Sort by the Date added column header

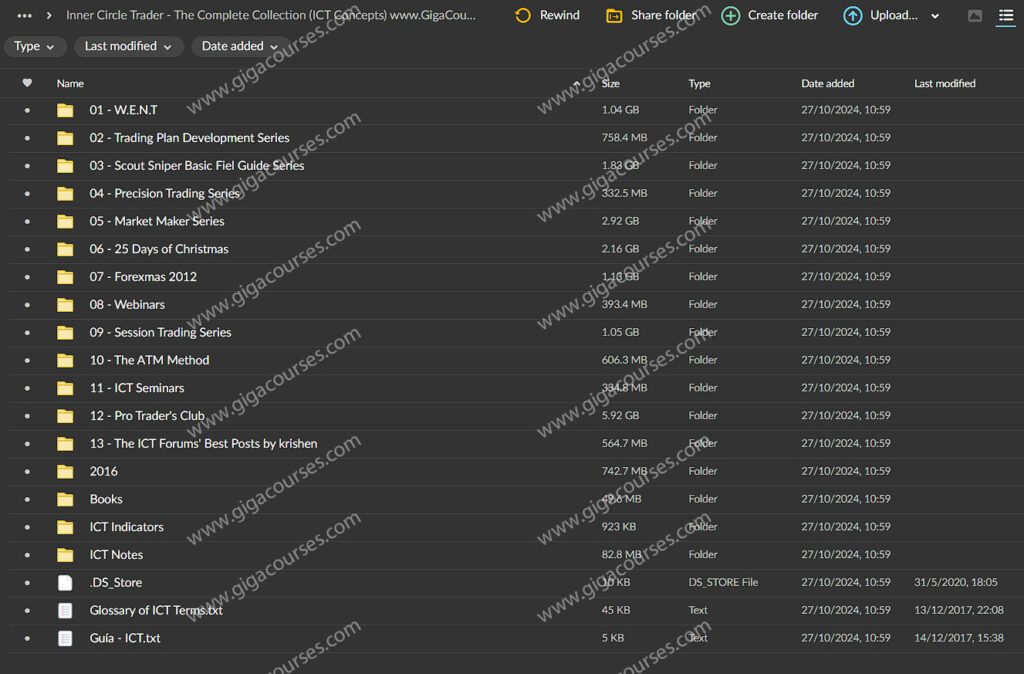tap(827, 83)
